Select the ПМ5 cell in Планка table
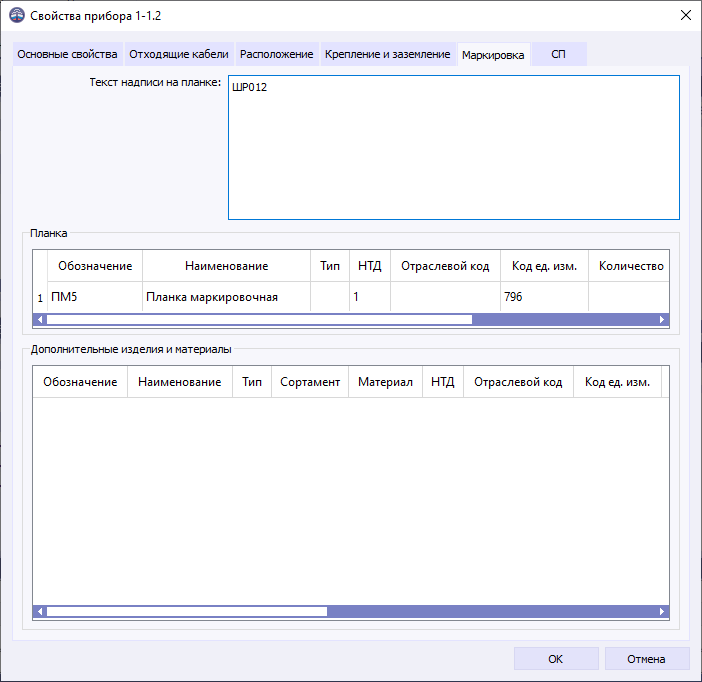702x682 pixels. pyautogui.click(x=95, y=296)
